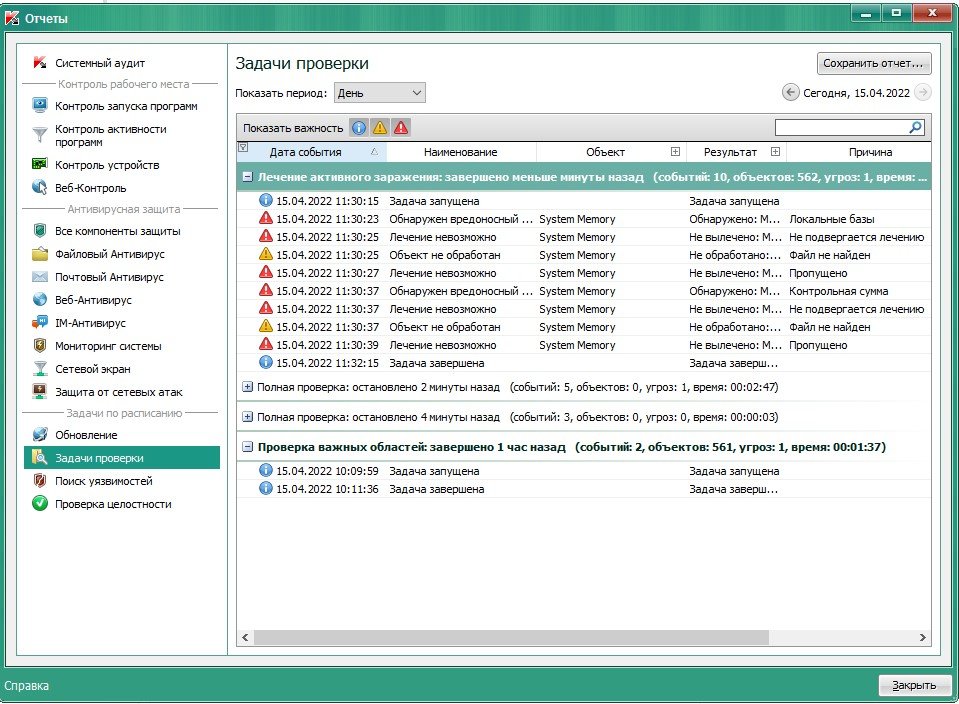
Task: Open the Почтовый Антивирус envelope icon
Action: pos(40,277)
